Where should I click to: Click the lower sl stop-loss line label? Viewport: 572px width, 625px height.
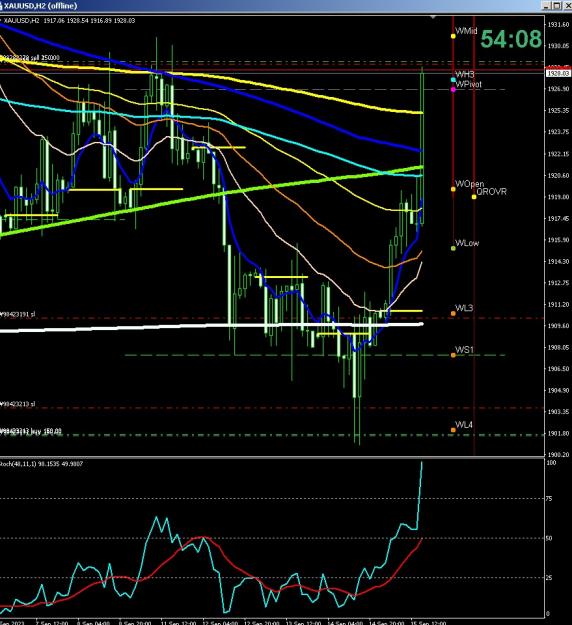[18, 404]
